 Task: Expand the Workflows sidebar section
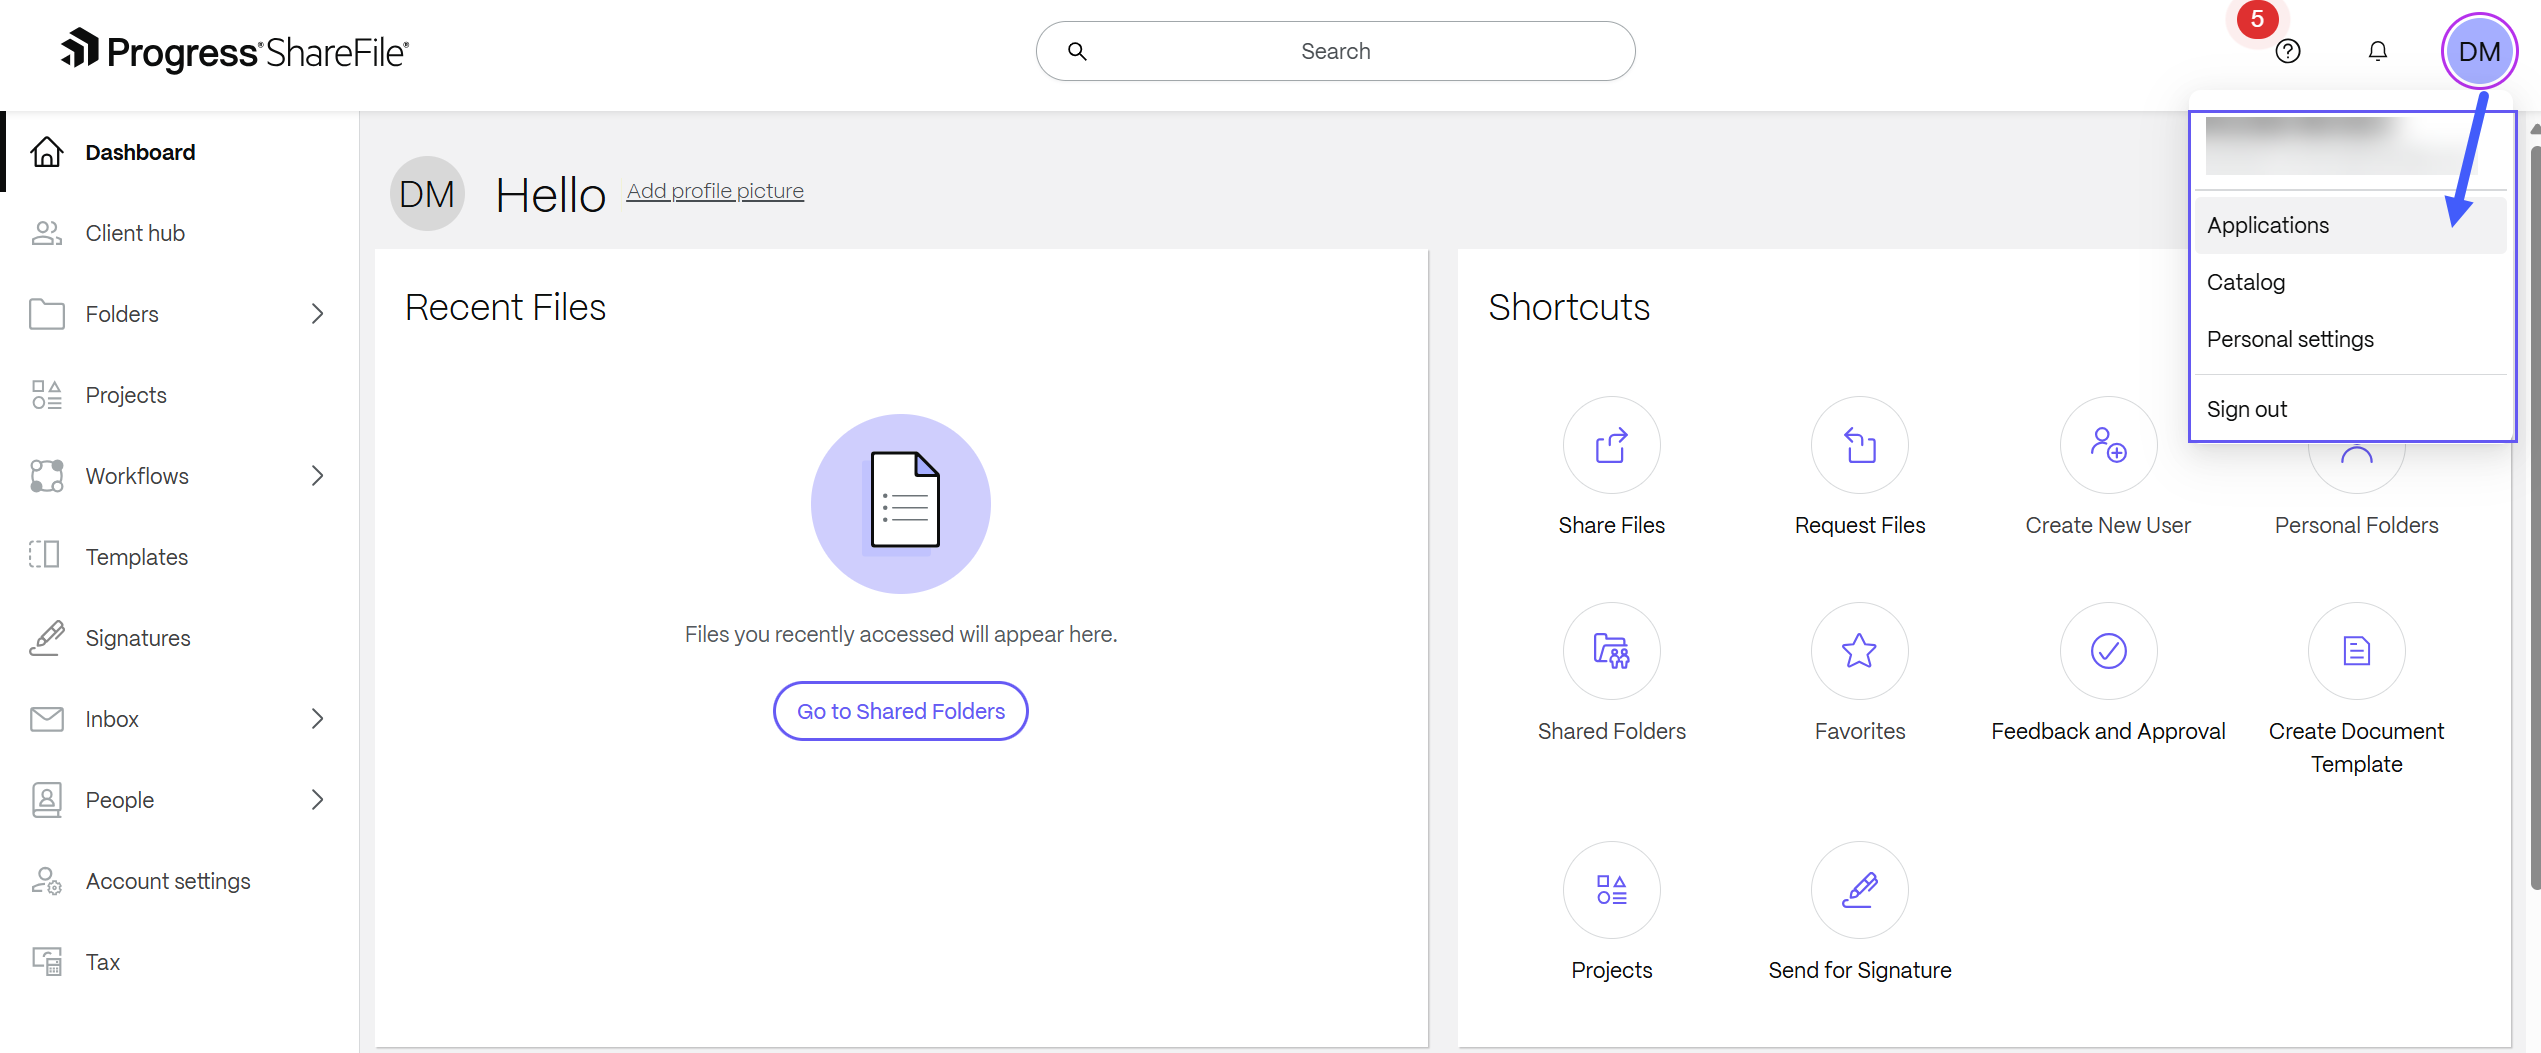click(317, 475)
